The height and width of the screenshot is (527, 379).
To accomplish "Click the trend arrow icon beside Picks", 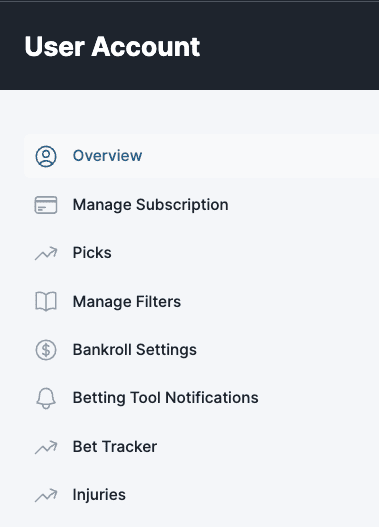I will pyautogui.click(x=46, y=253).
